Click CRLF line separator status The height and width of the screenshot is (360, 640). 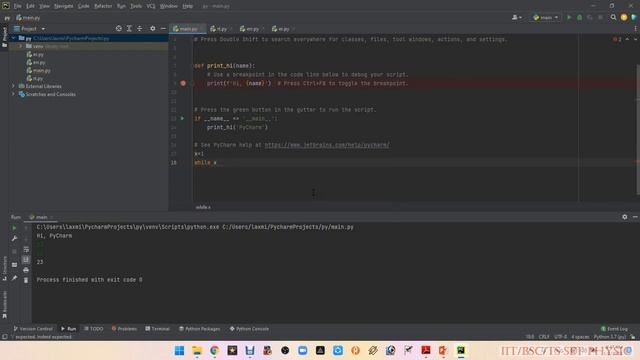[x=544, y=337]
